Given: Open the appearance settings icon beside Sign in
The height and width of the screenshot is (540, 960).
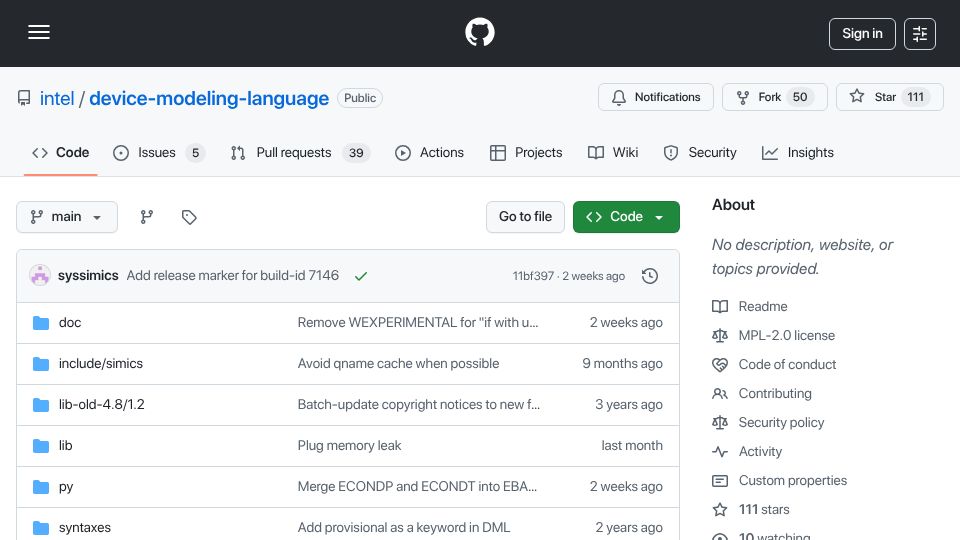Looking at the screenshot, I should coord(920,34).
